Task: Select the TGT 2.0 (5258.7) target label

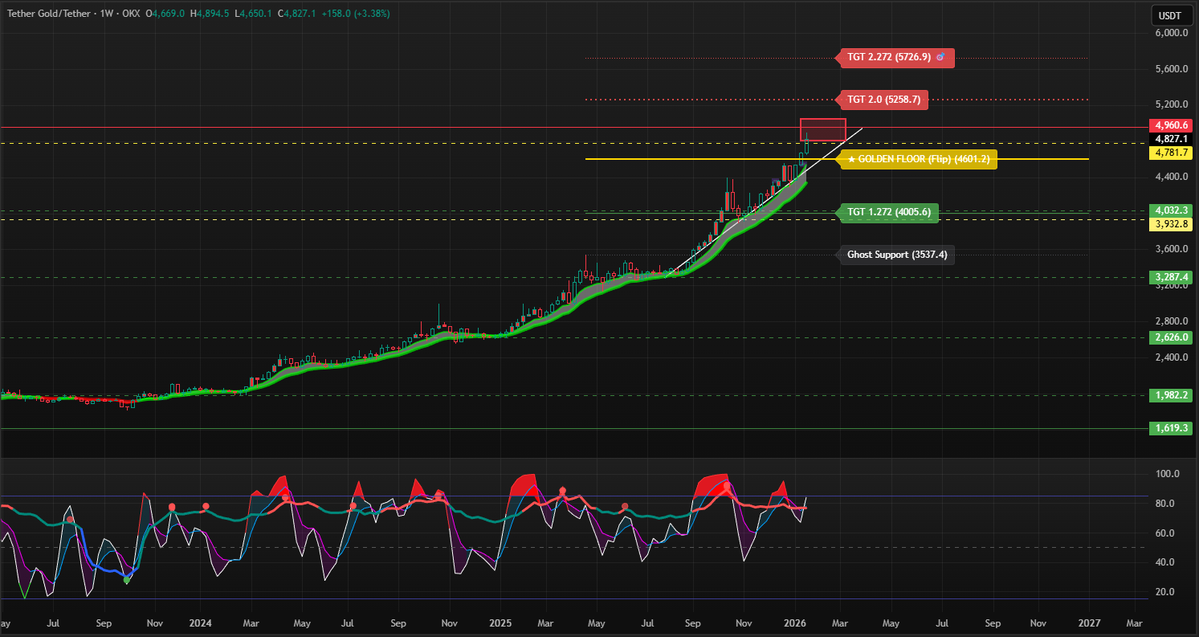Action: [x=884, y=99]
